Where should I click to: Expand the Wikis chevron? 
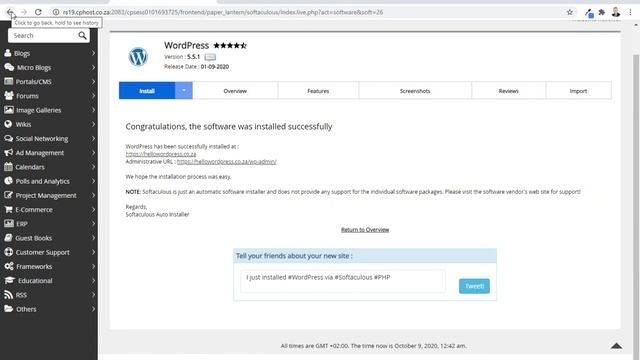(x=93, y=124)
